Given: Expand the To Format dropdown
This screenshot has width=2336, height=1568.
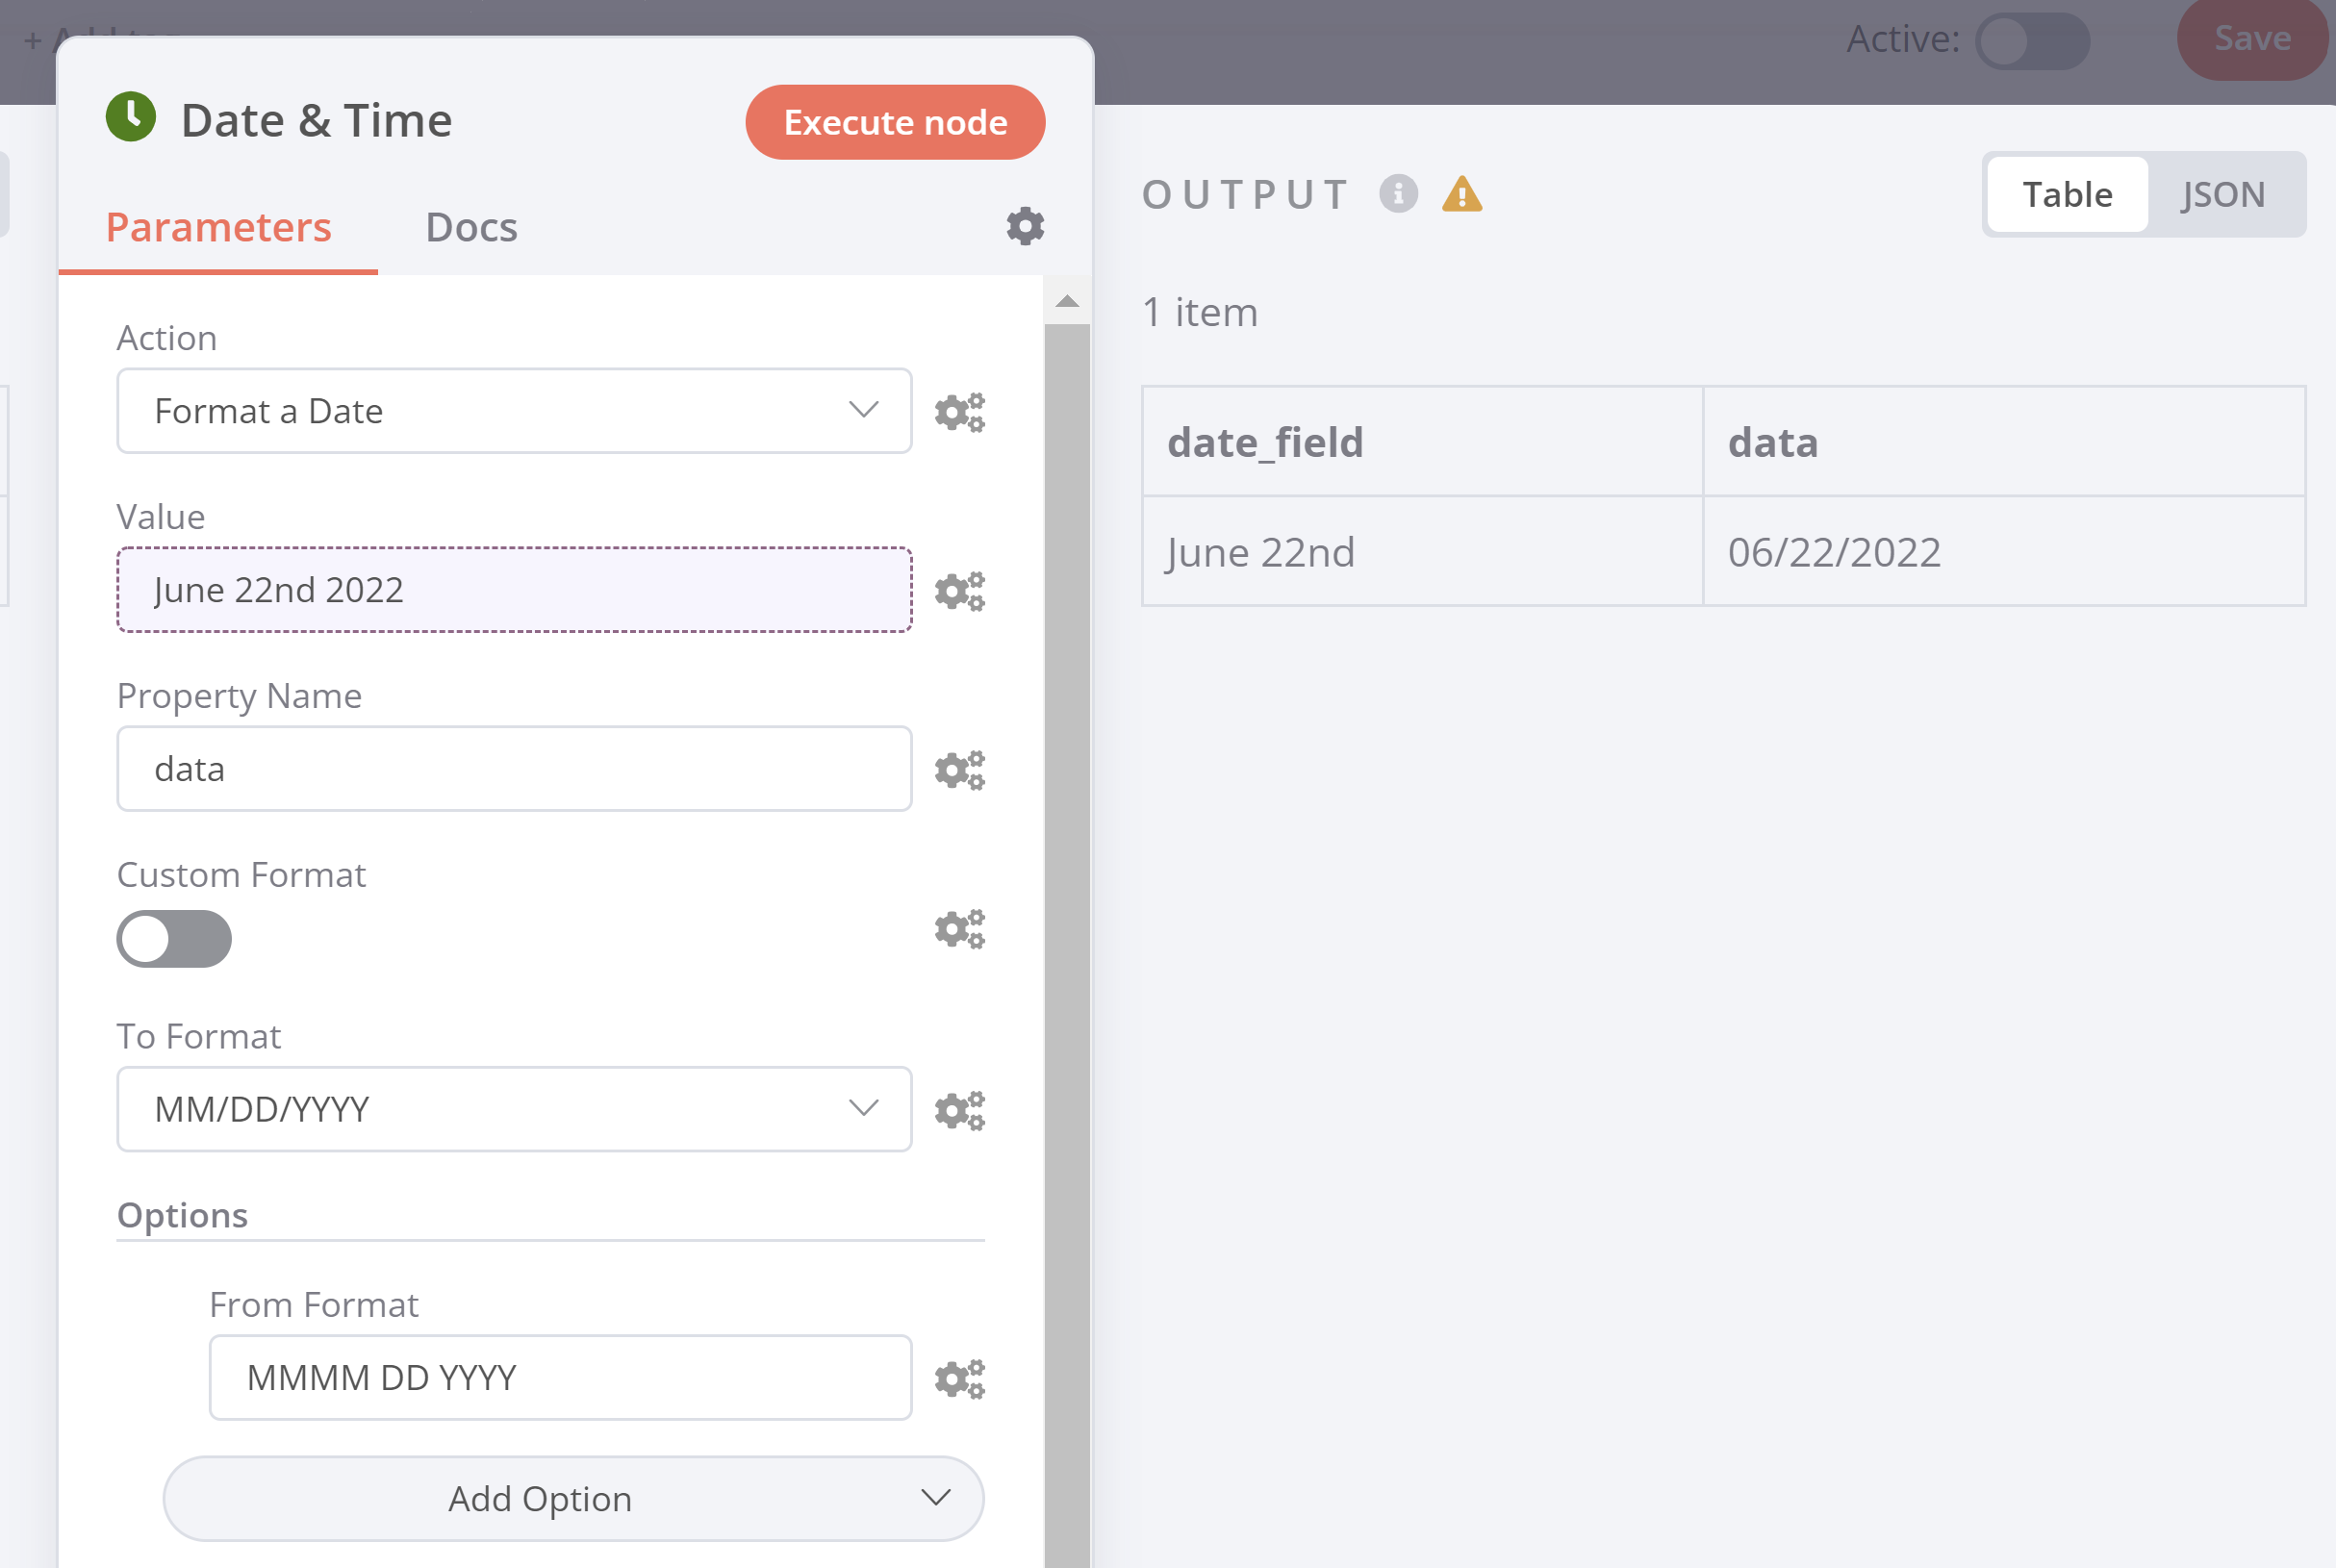Looking at the screenshot, I should [x=514, y=1109].
